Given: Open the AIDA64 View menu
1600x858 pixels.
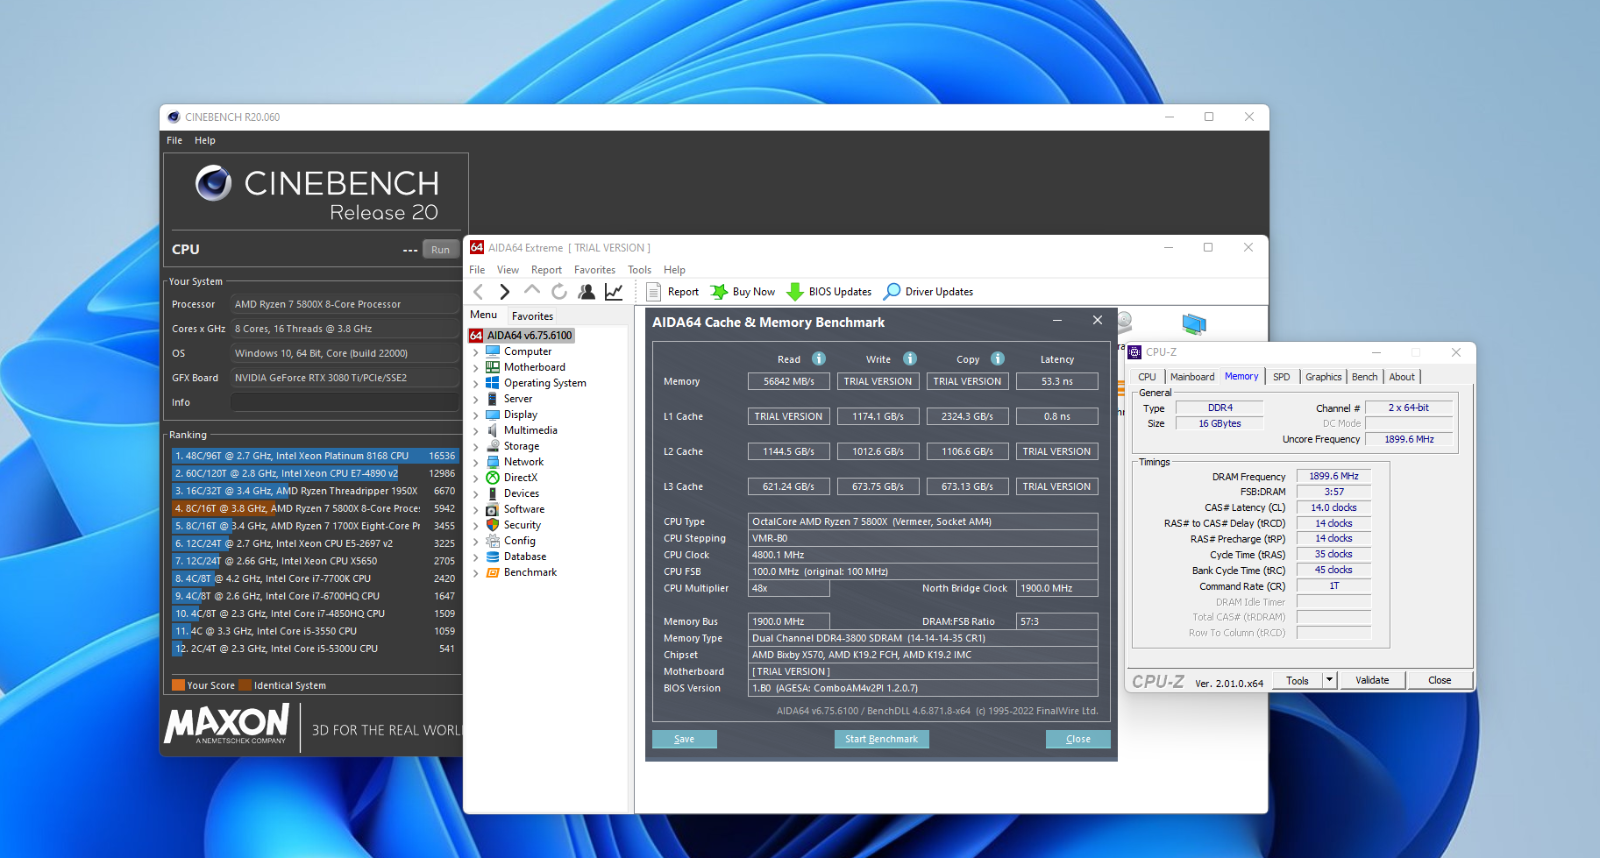Looking at the screenshot, I should pos(508,270).
